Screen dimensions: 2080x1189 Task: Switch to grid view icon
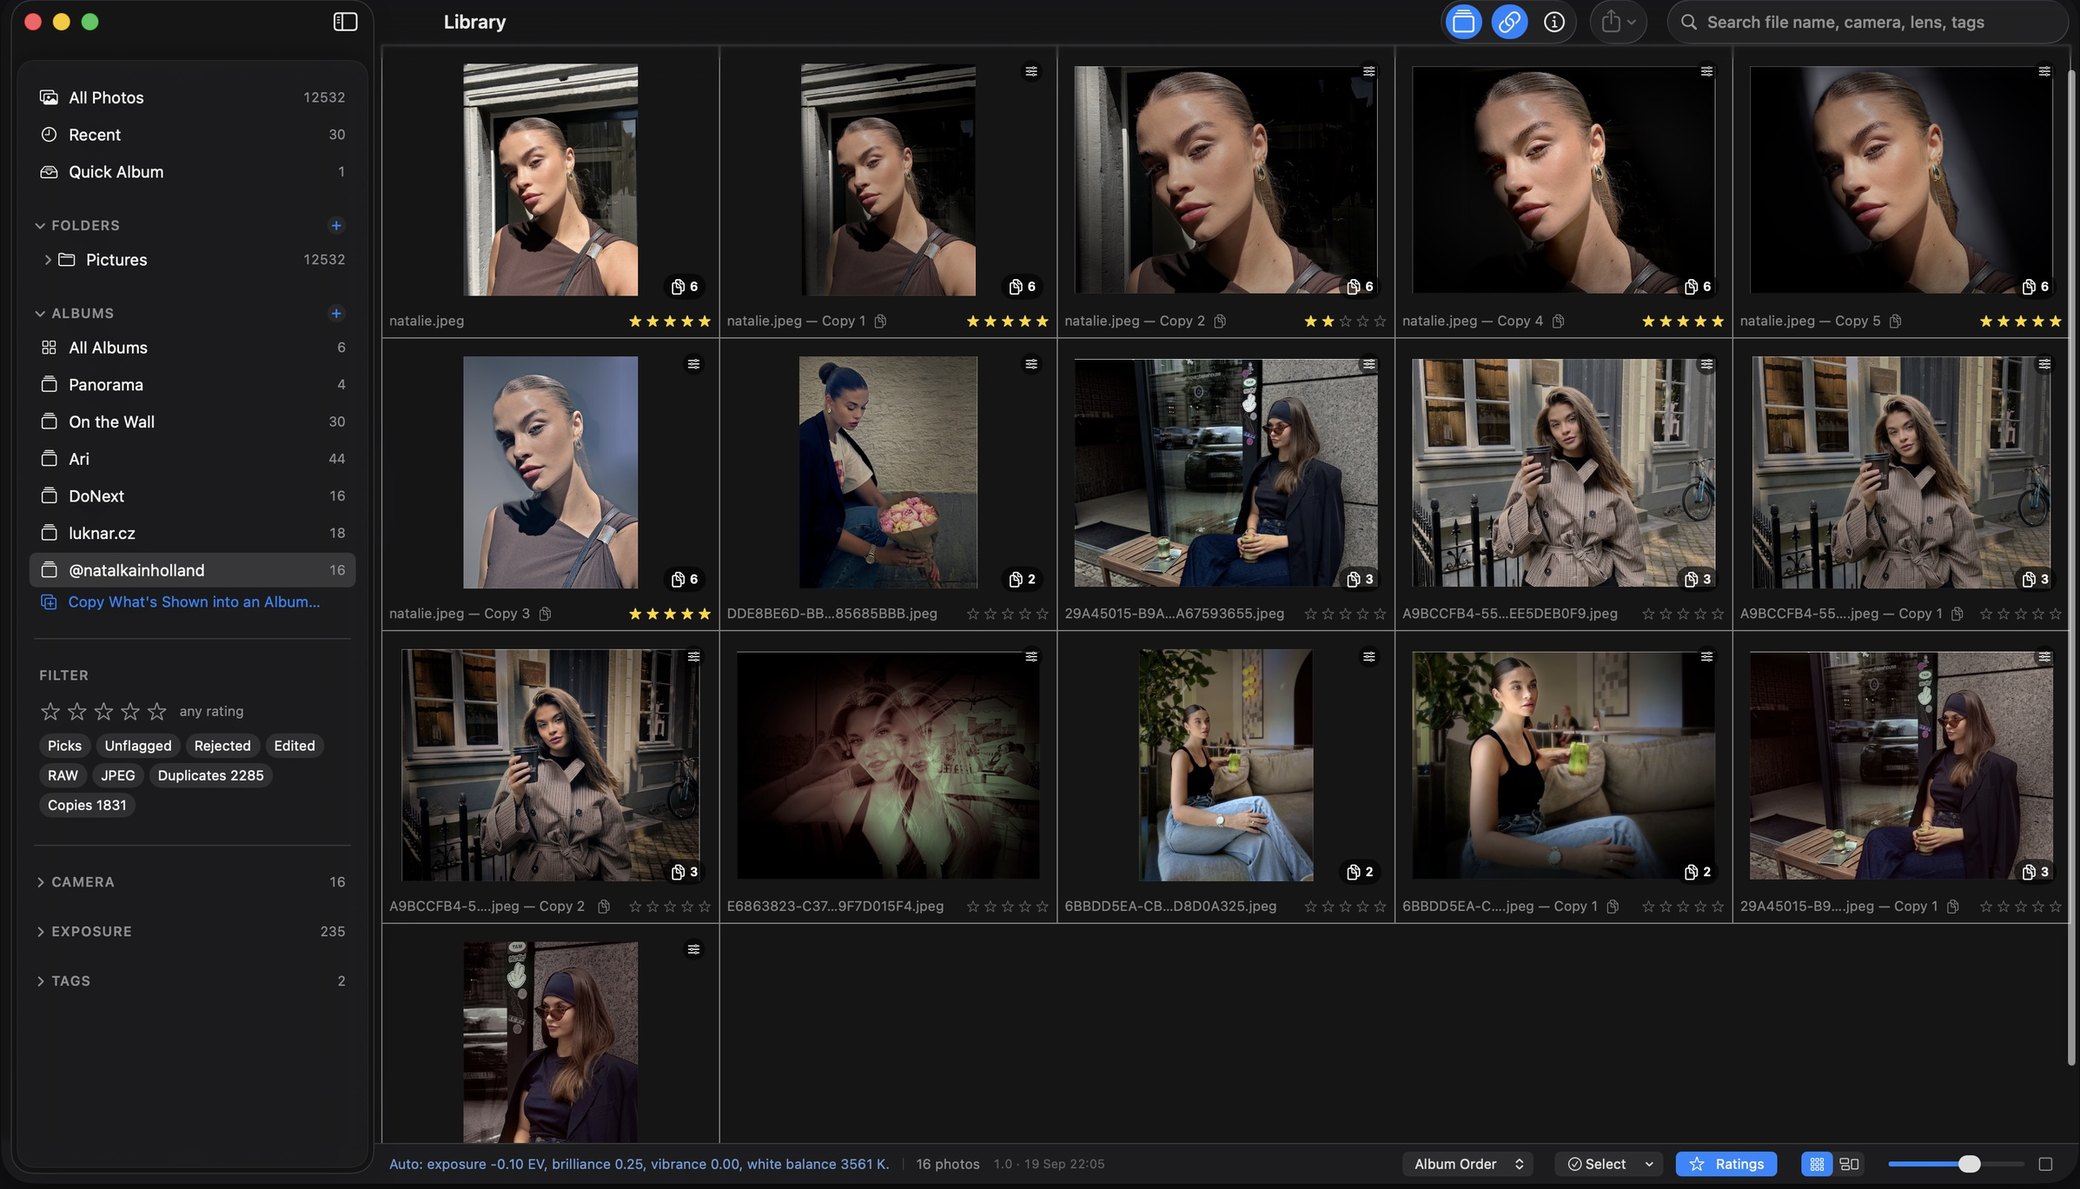click(x=1816, y=1164)
